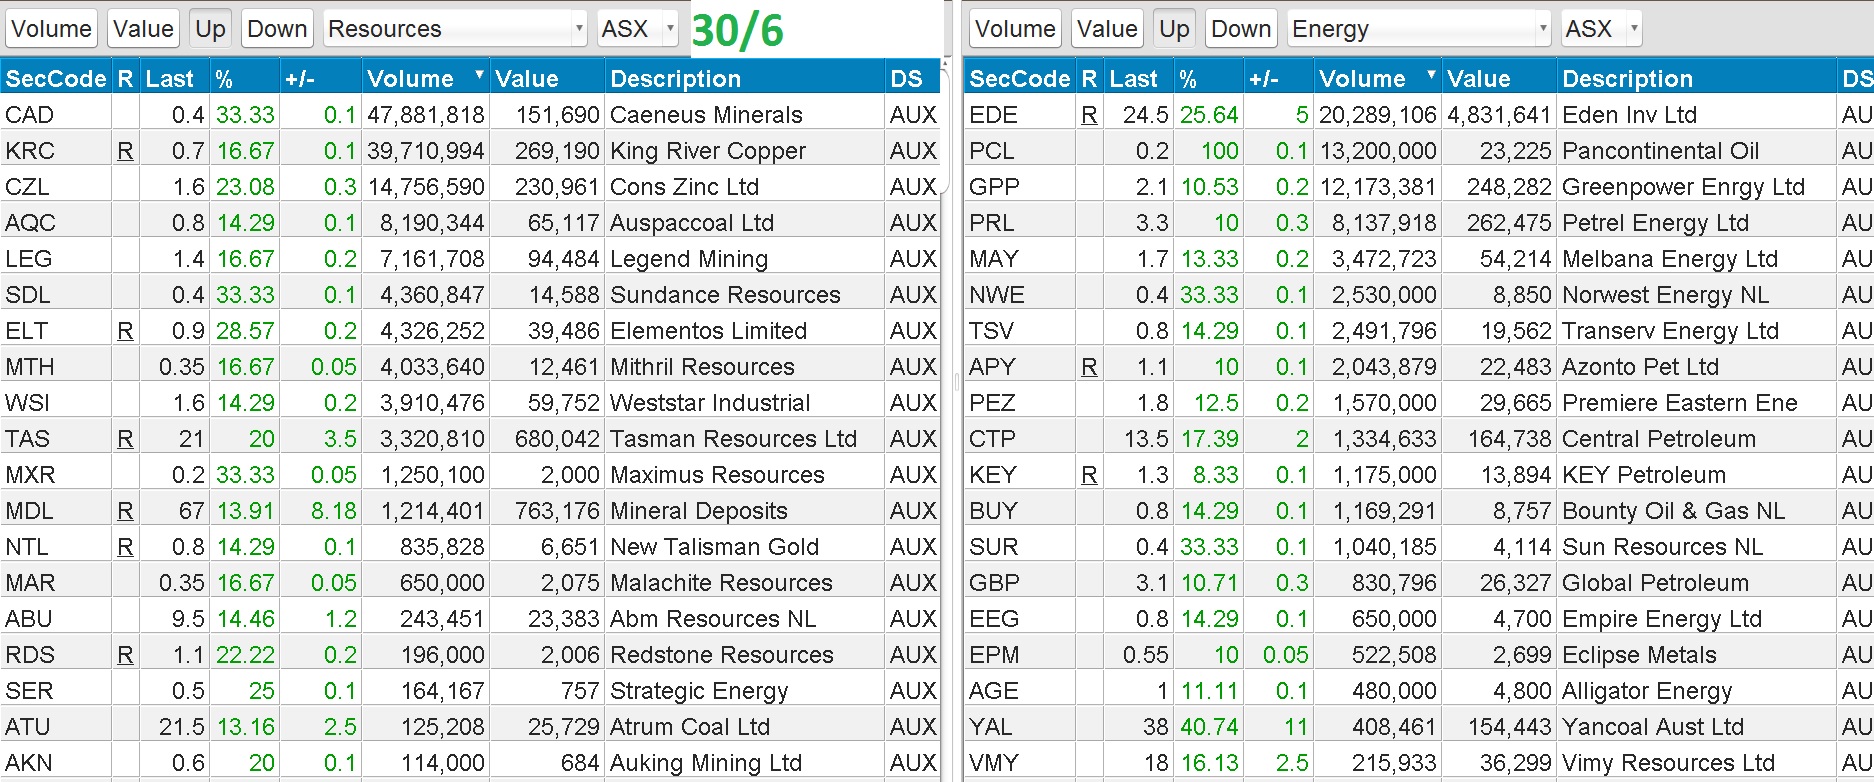The height and width of the screenshot is (782, 1874).
Task: Select MTH security code
Action: 30,367
